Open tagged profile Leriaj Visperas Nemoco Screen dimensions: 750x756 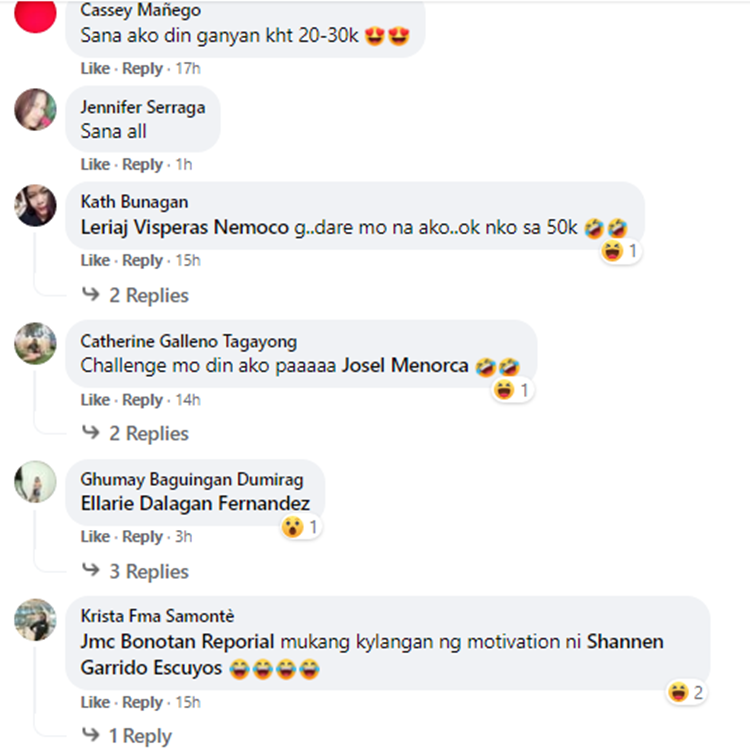coord(185,227)
